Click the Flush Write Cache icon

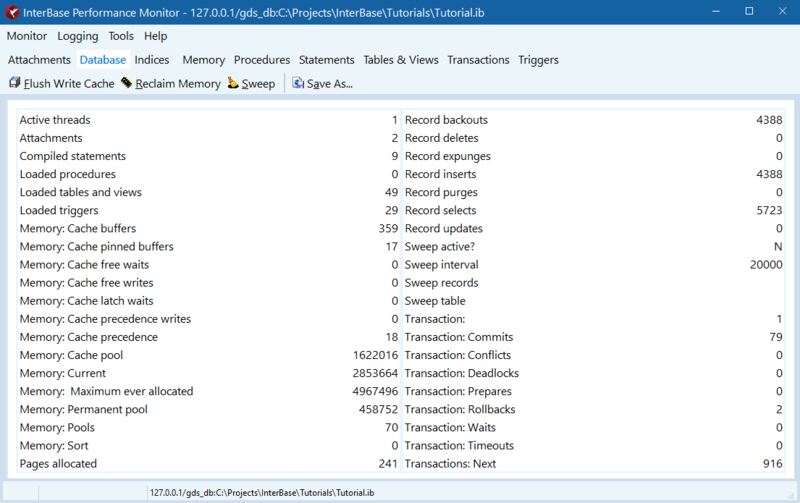tap(15, 83)
